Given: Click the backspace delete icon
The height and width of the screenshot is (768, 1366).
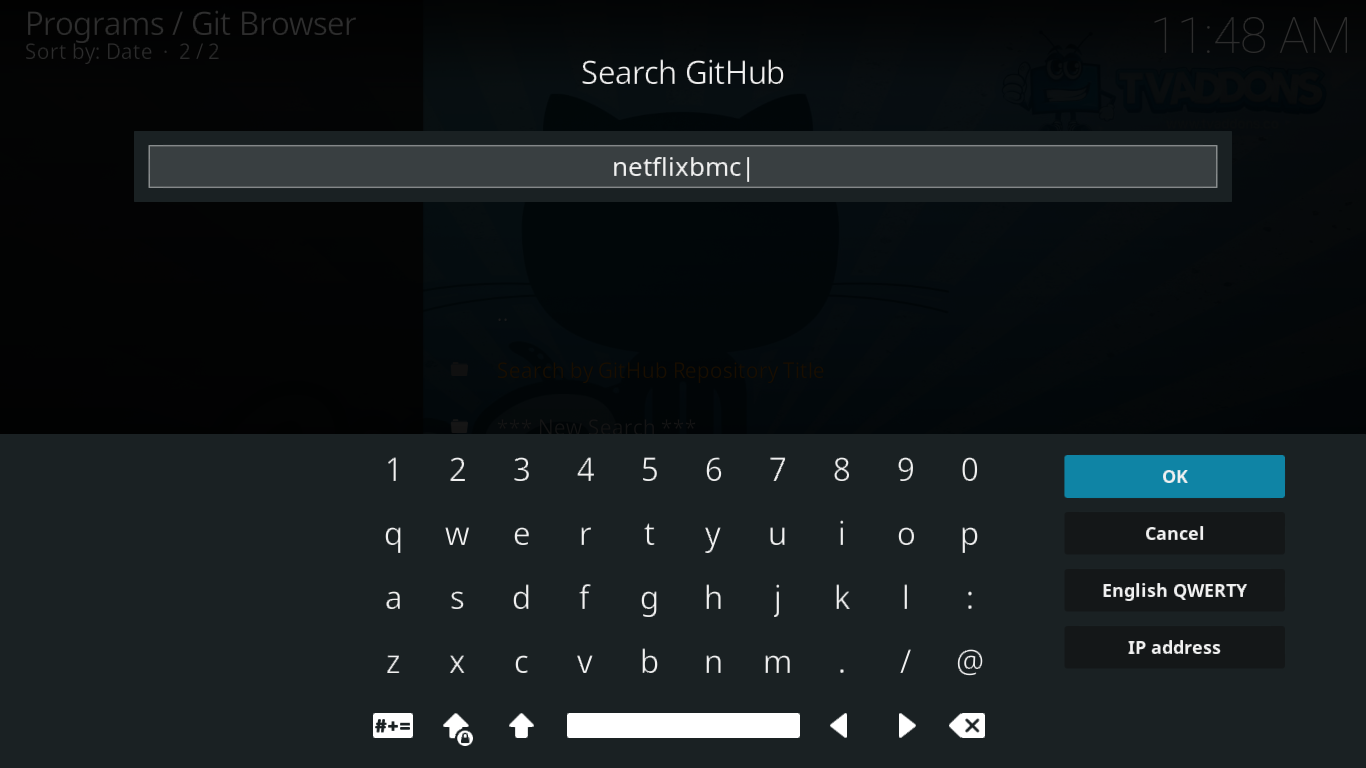Looking at the screenshot, I should click(x=967, y=726).
